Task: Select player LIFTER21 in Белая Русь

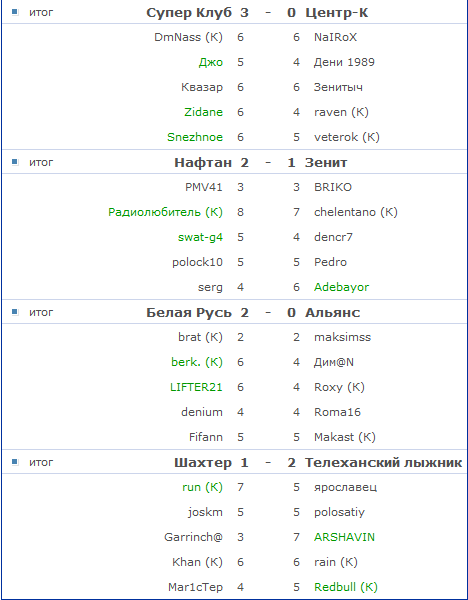Action: 196,387
